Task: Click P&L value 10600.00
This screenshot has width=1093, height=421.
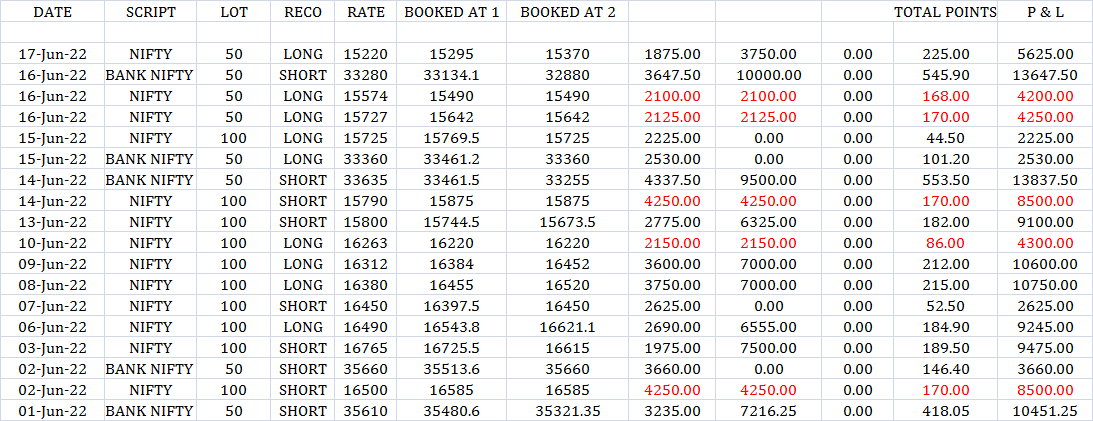Action: [x=1045, y=264]
